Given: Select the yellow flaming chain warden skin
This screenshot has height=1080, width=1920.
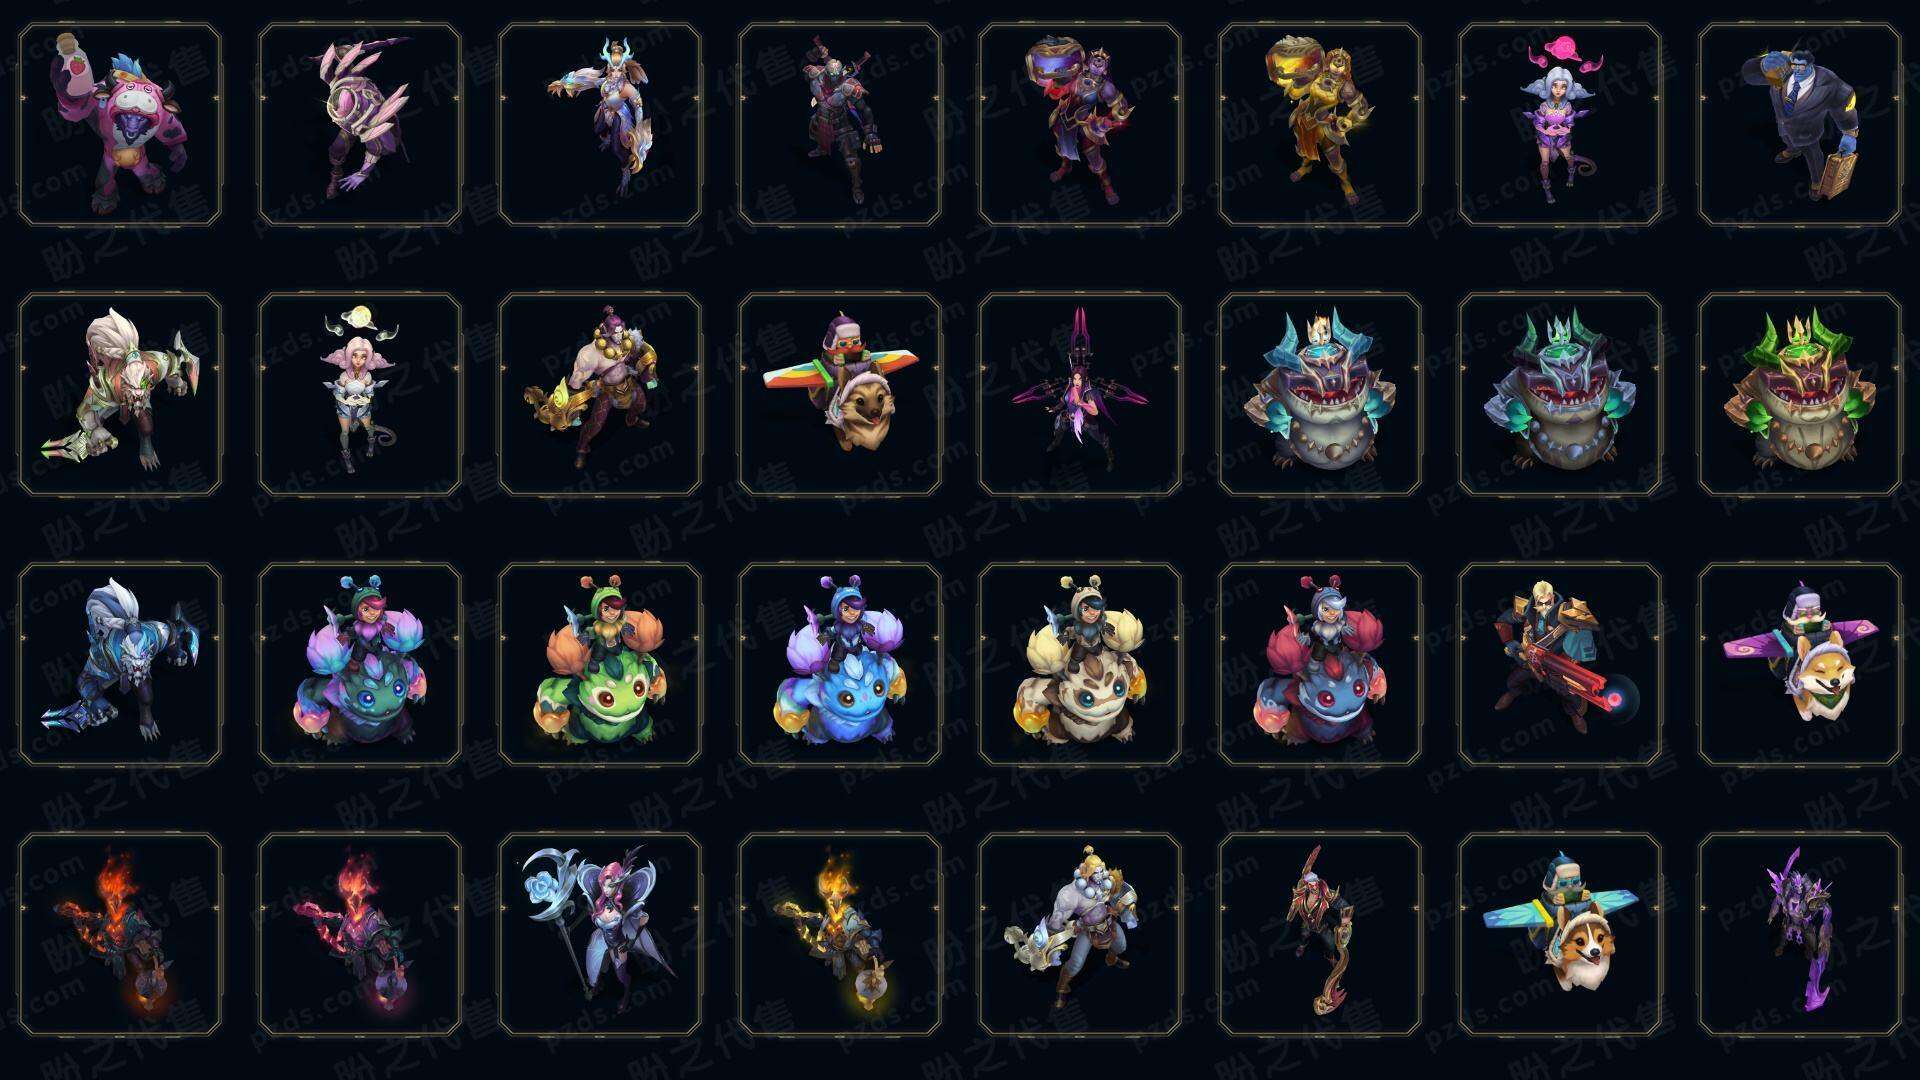Looking at the screenshot, I should click(x=840, y=934).
